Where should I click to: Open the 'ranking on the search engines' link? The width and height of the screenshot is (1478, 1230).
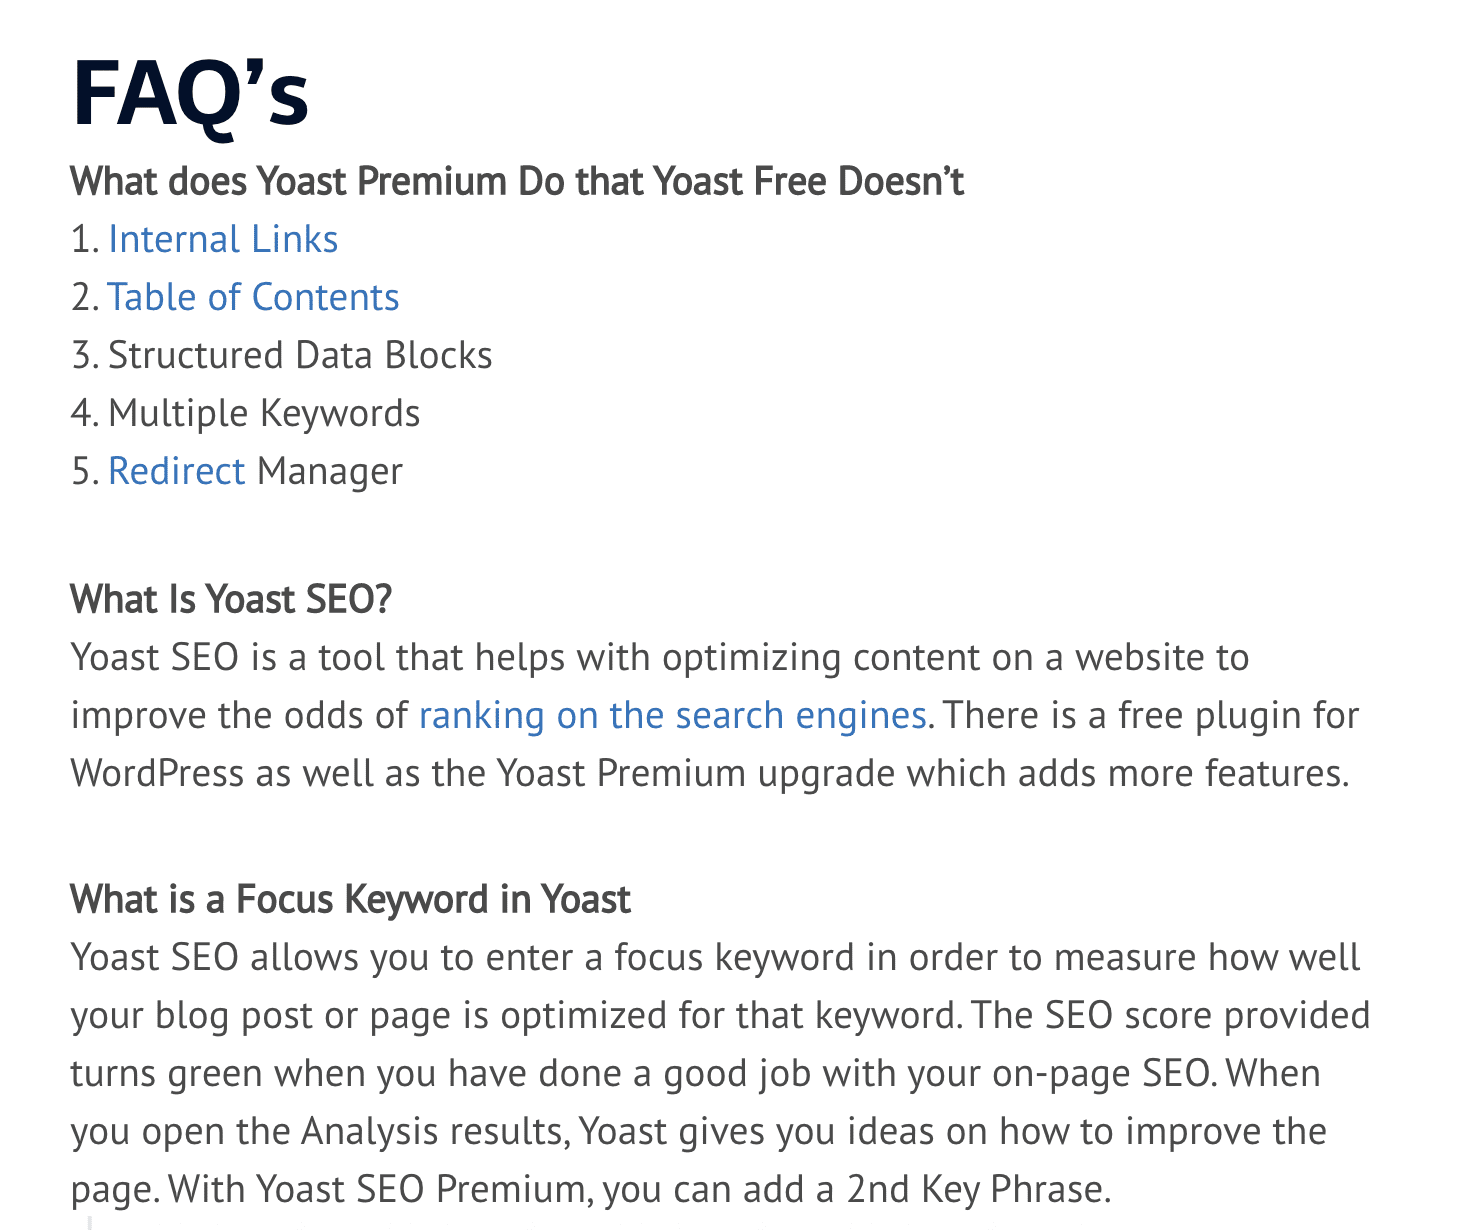(673, 716)
